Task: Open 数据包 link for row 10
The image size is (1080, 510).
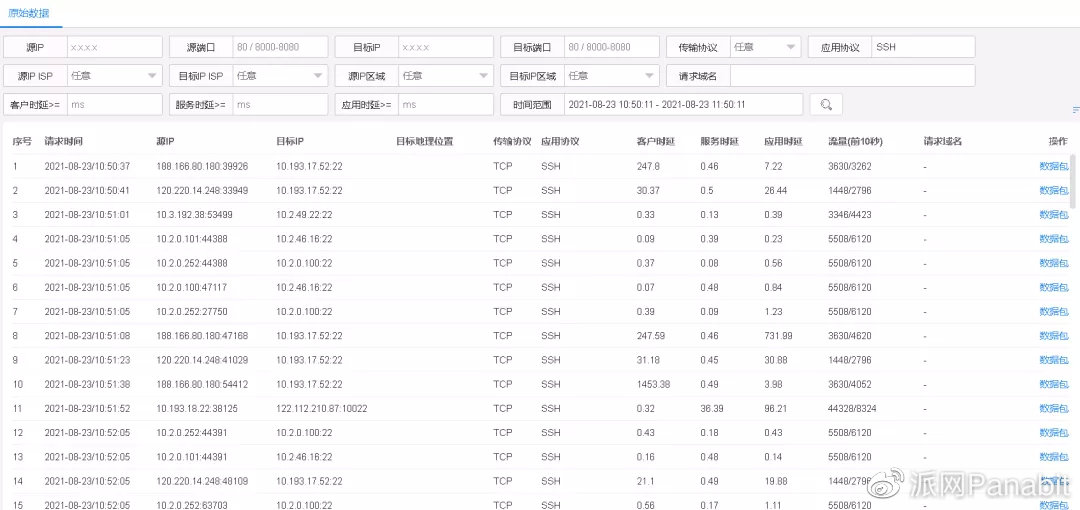Action: 1054,384
